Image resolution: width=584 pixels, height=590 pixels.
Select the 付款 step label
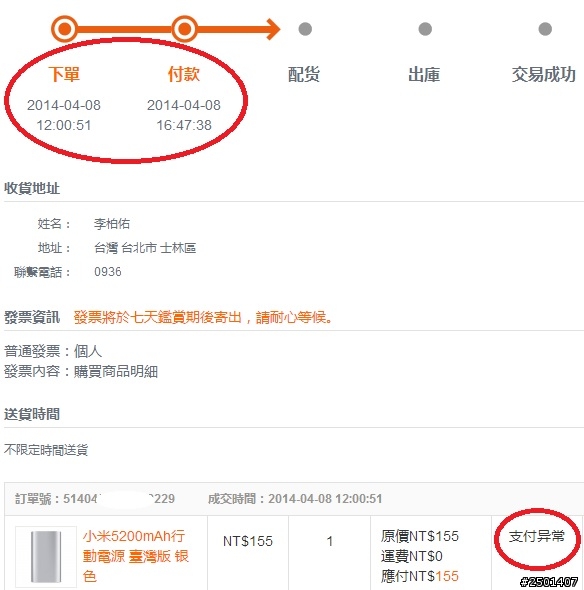pyautogui.click(x=184, y=74)
